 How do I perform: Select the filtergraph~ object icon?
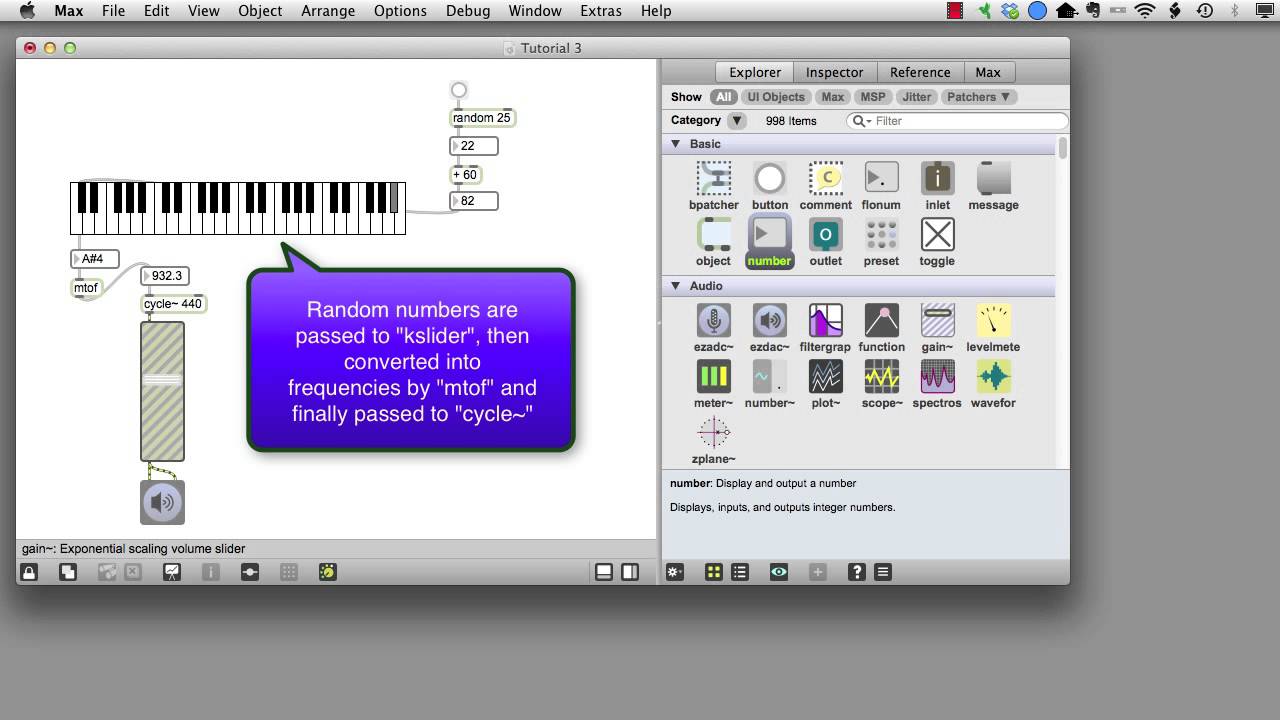point(826,321)
